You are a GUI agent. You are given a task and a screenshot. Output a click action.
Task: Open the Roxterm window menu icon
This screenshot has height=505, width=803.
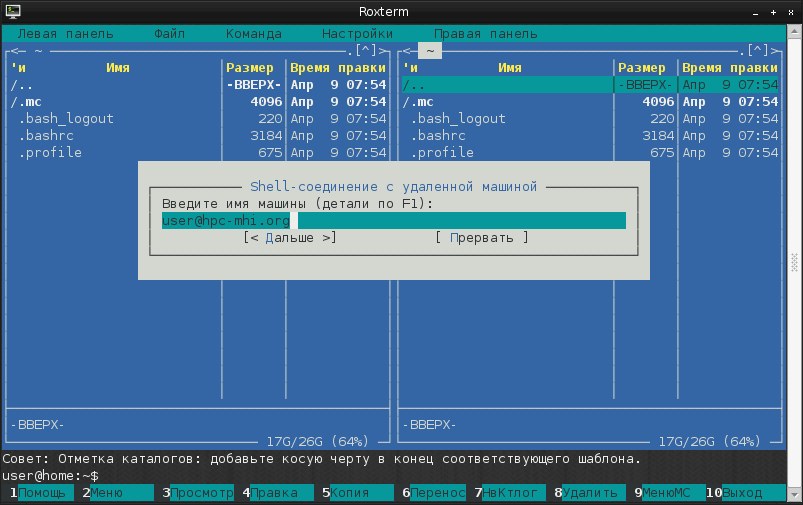[10, 12]
